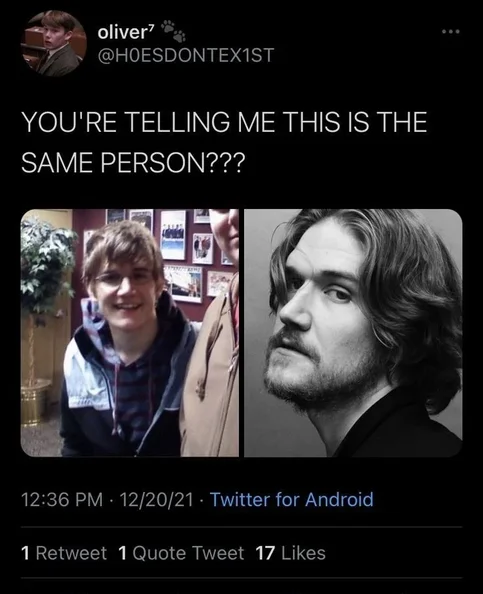Click the number 17 in Likes count
Image resolution: width=483 pixels, height=594 pixels.
265,553
